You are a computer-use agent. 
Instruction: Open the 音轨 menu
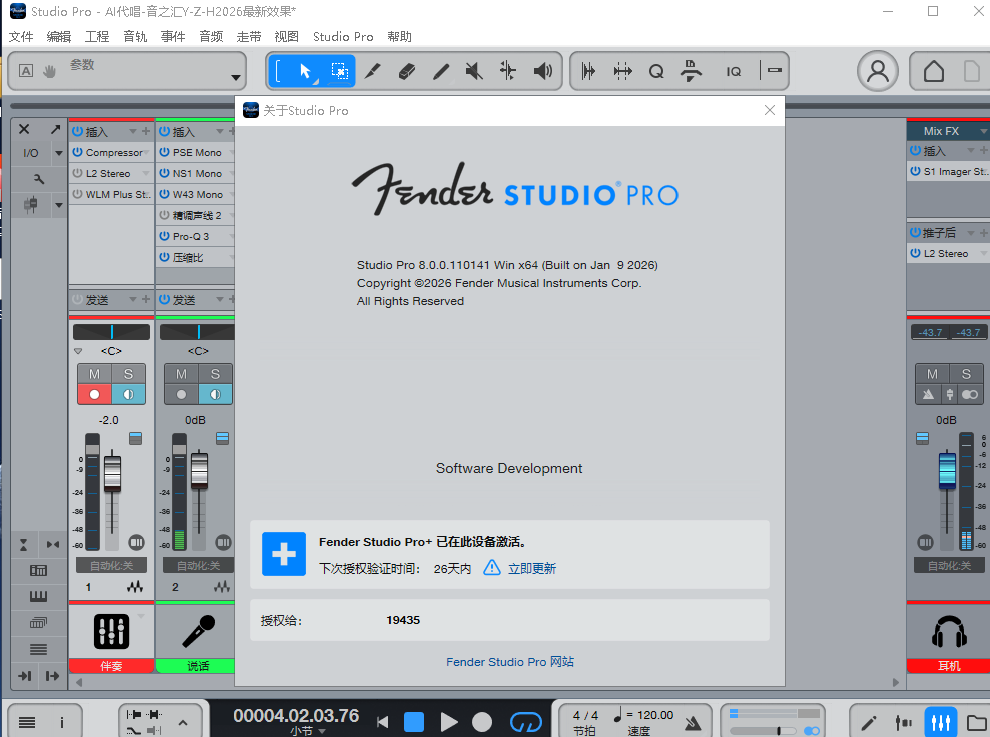coord(135,37)
